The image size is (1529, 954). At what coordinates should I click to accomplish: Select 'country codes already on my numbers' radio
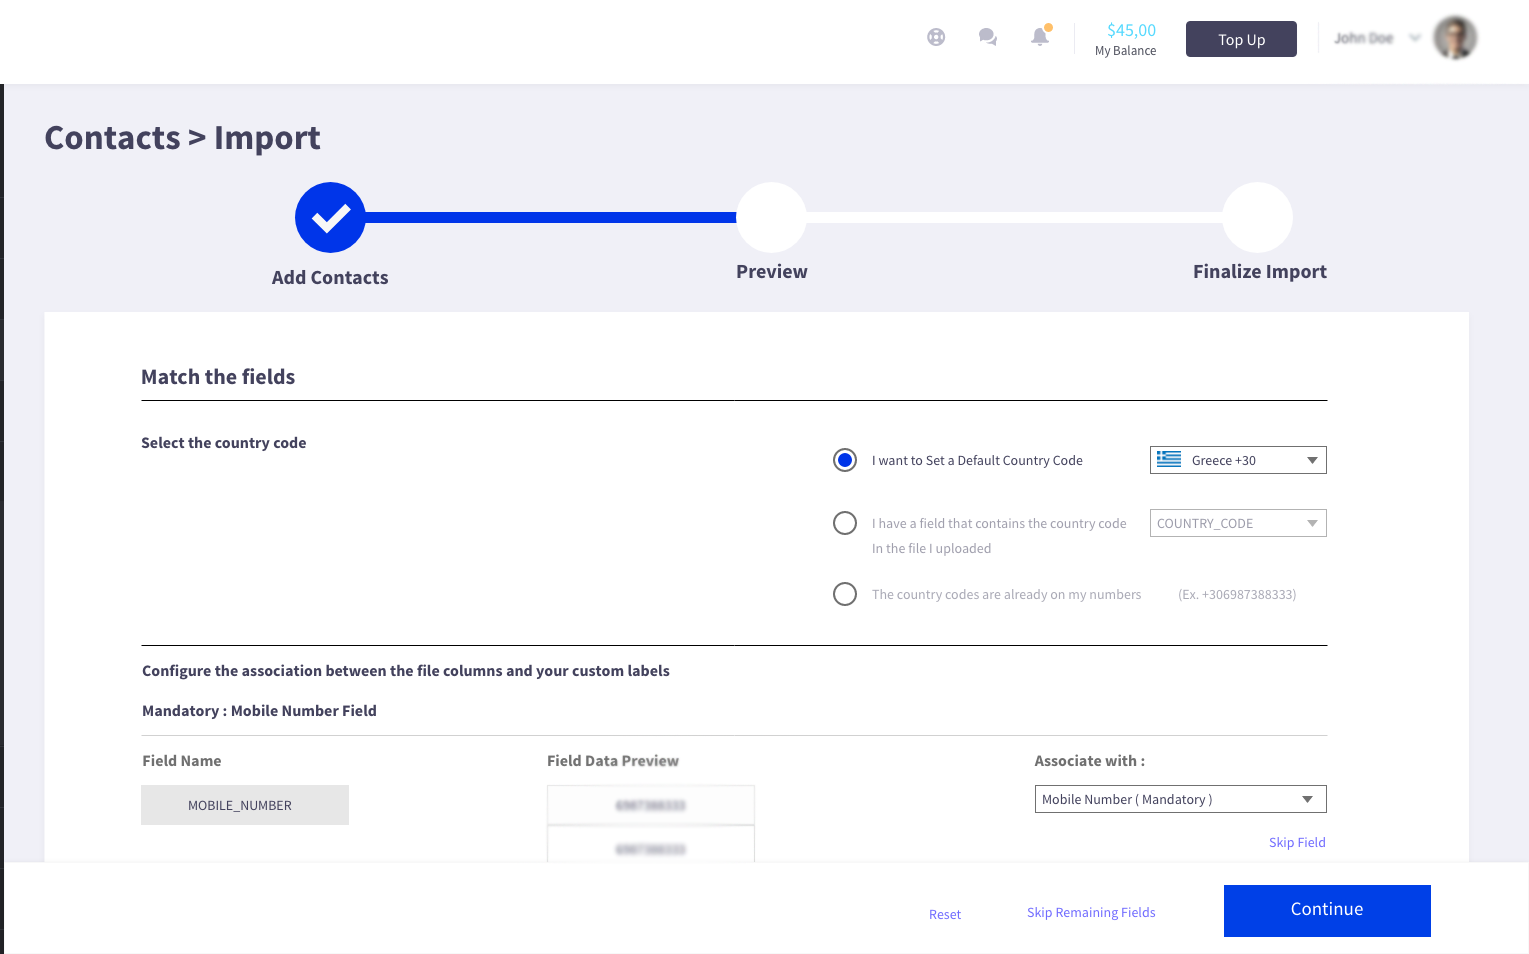(845, 594)
